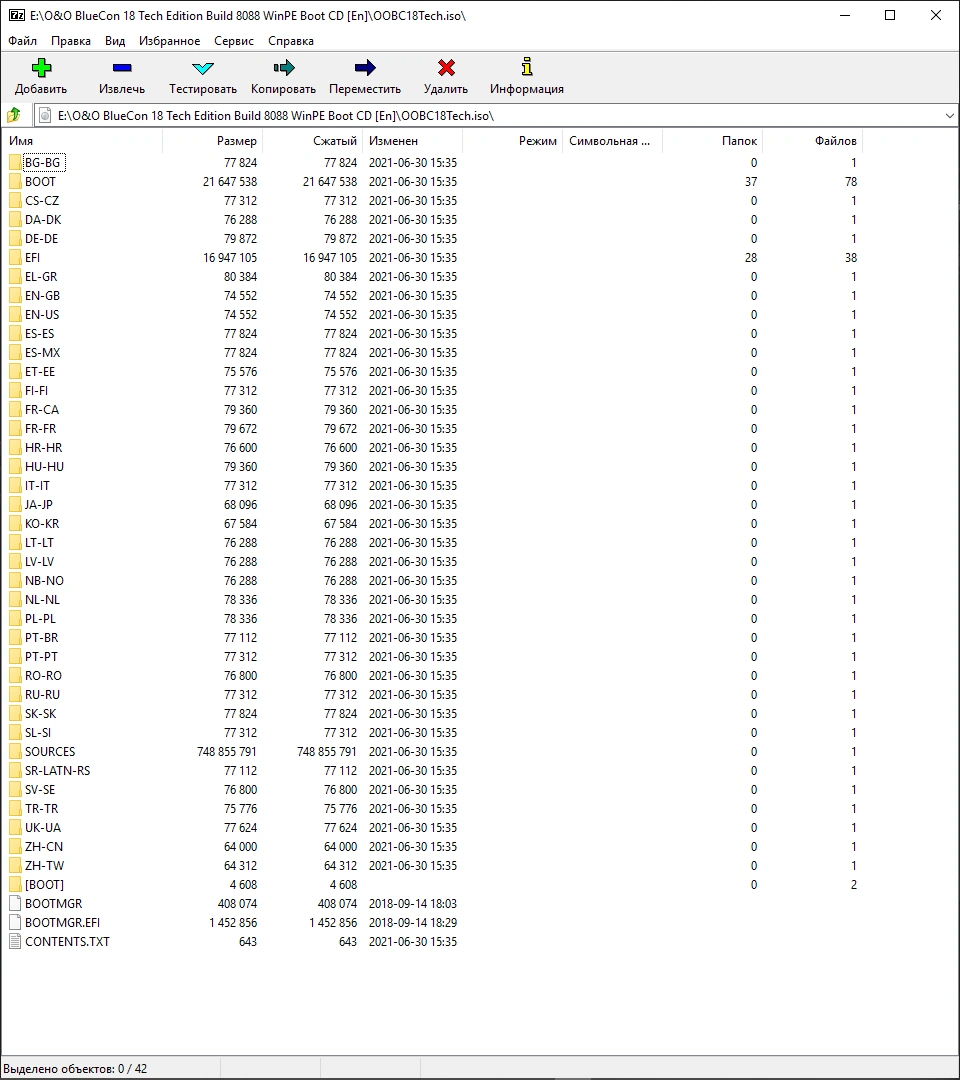Click the SOURCES size 748 855 791
Viewport: 960px width, 1080px height.
pos(227,751)
